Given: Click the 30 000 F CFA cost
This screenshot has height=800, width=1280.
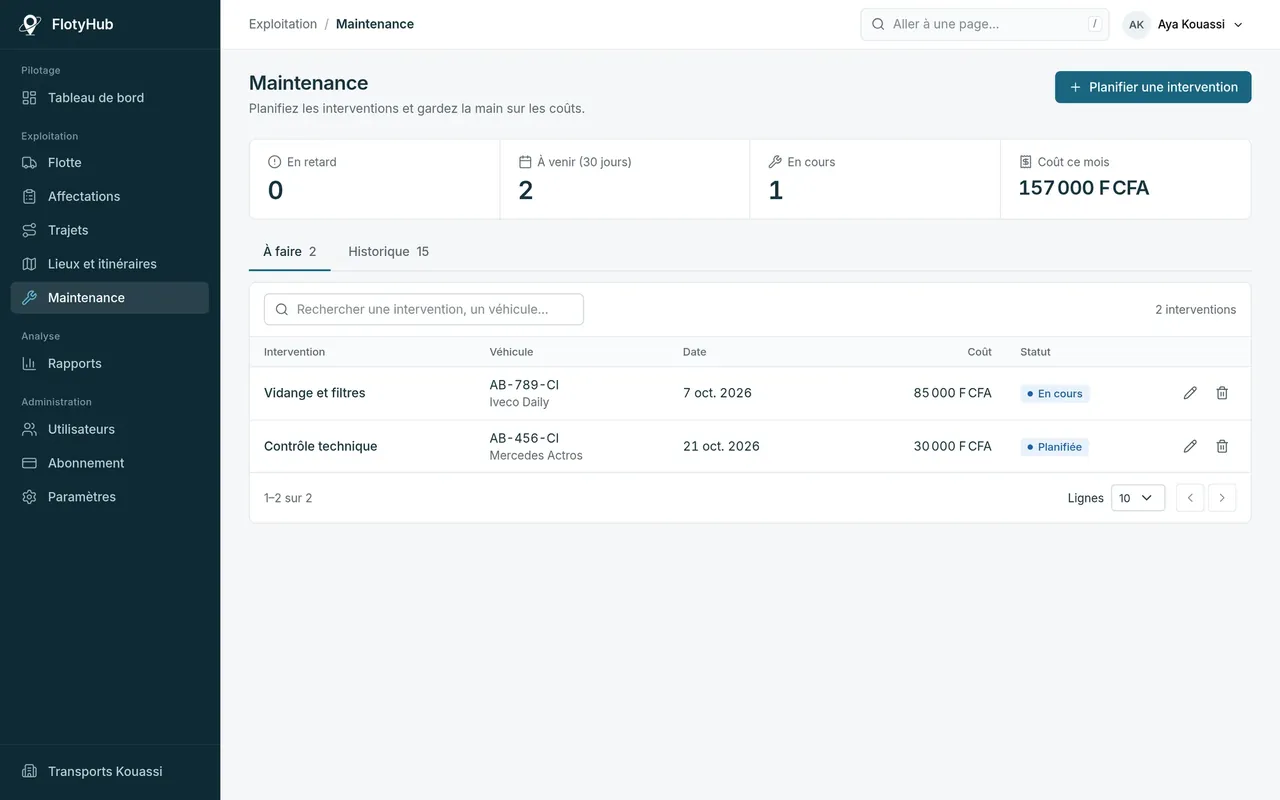Looking at the screenshot, I should coord(952,446).
